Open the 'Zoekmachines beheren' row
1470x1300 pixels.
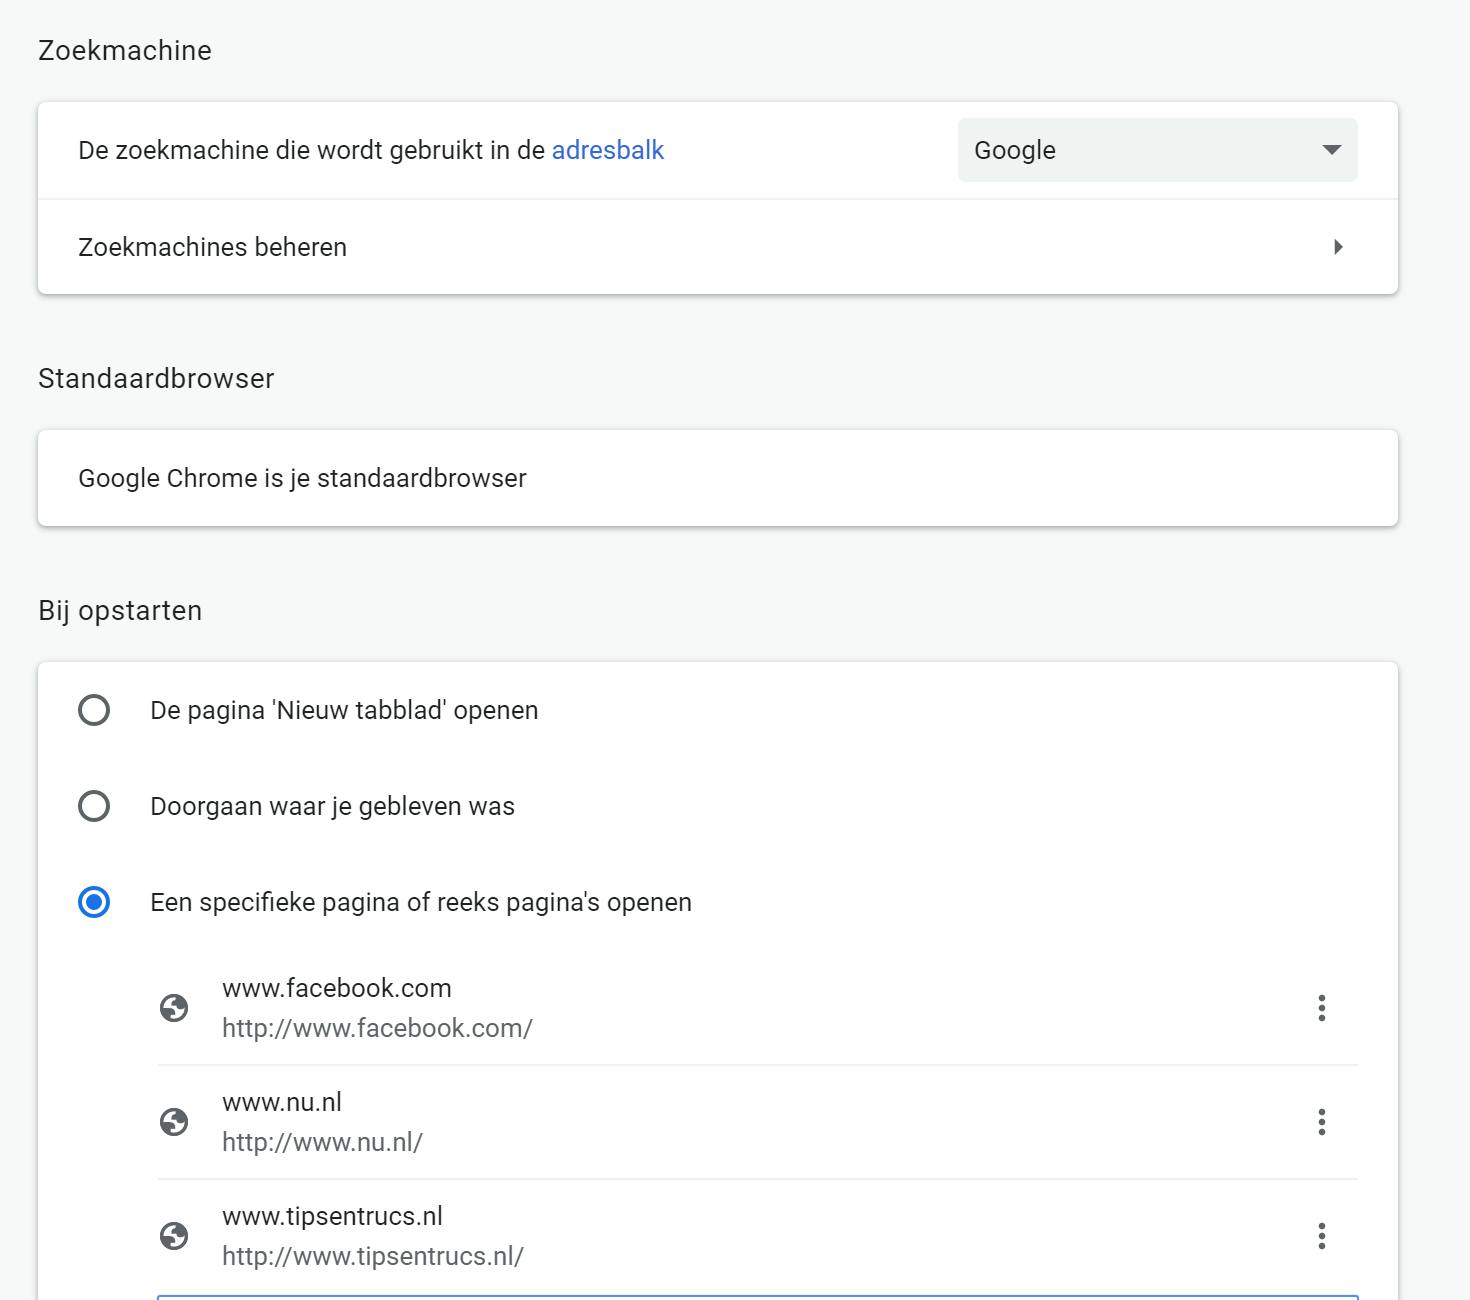pos(212,247)
